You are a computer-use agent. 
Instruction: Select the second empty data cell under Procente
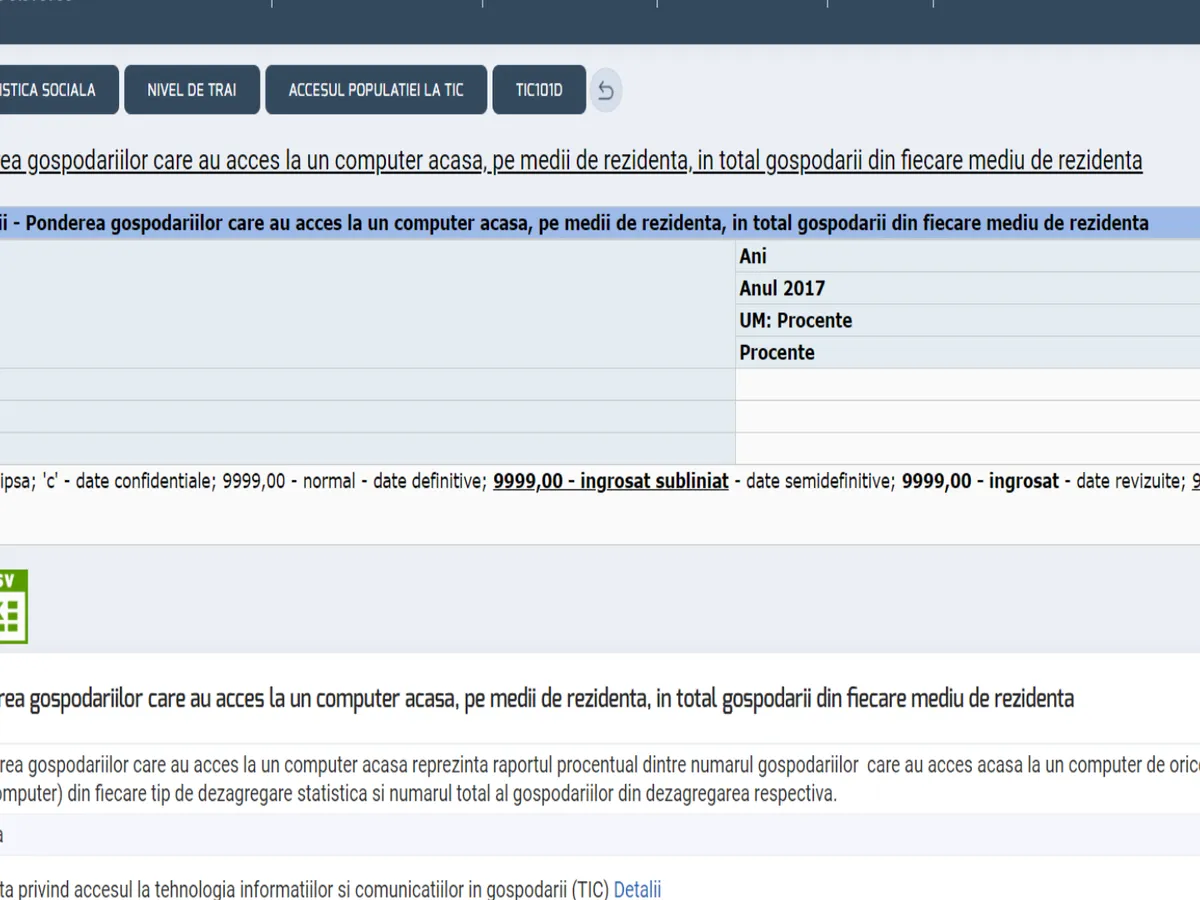tap(966, 417)
